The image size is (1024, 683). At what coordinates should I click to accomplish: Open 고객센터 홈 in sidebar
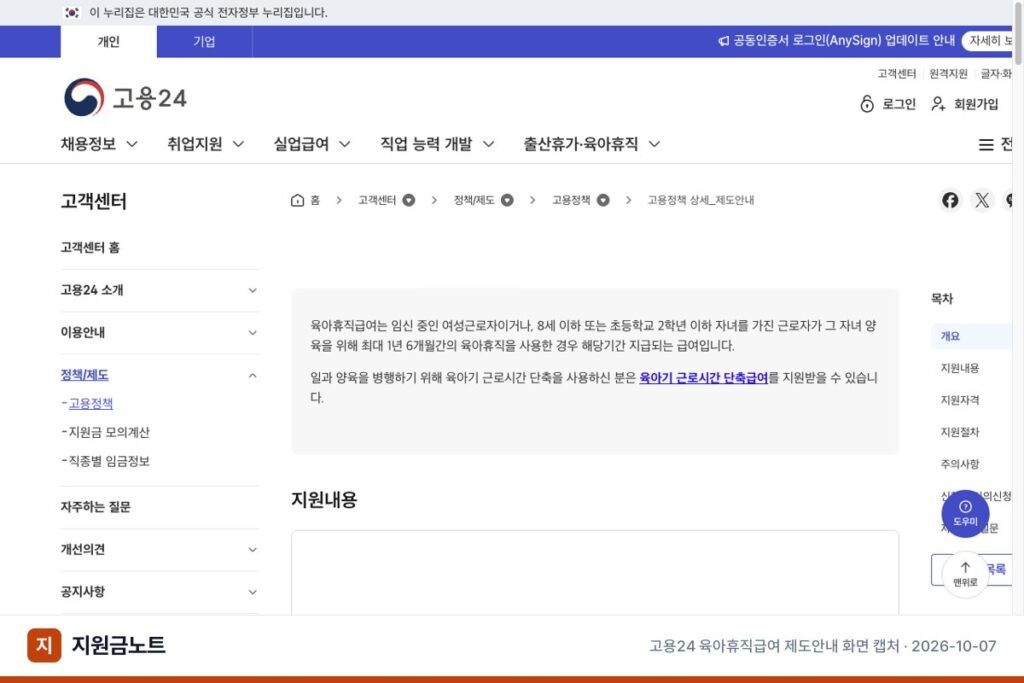[x=90, y=247]
